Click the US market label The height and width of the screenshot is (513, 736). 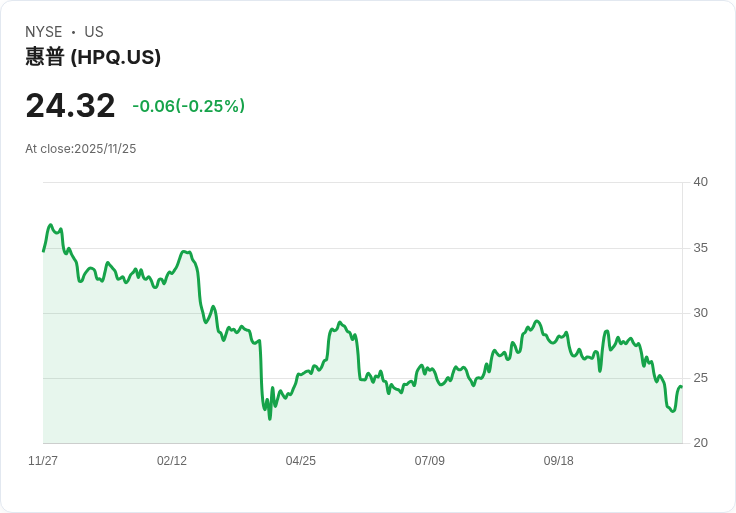point(94,32)
